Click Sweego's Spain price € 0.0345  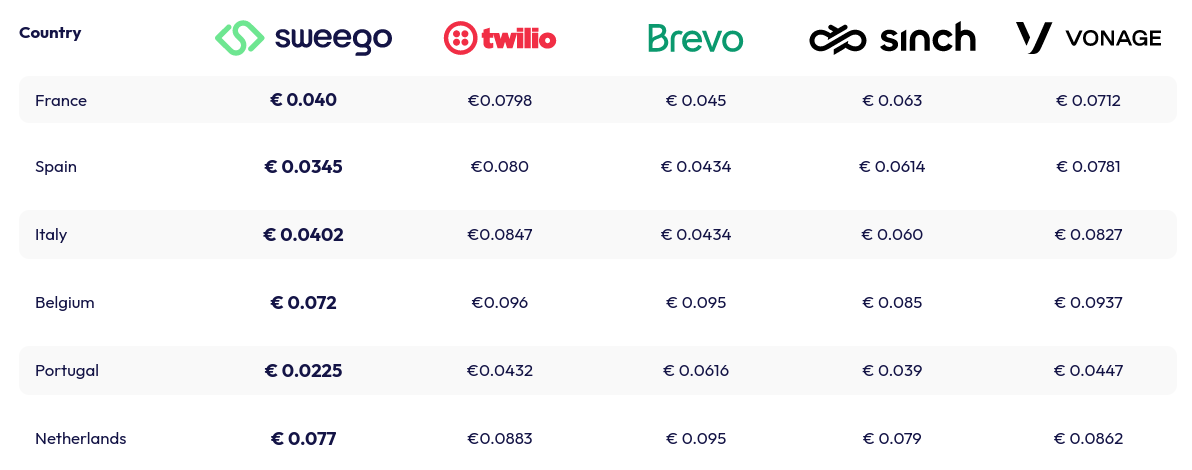(303, 167)
